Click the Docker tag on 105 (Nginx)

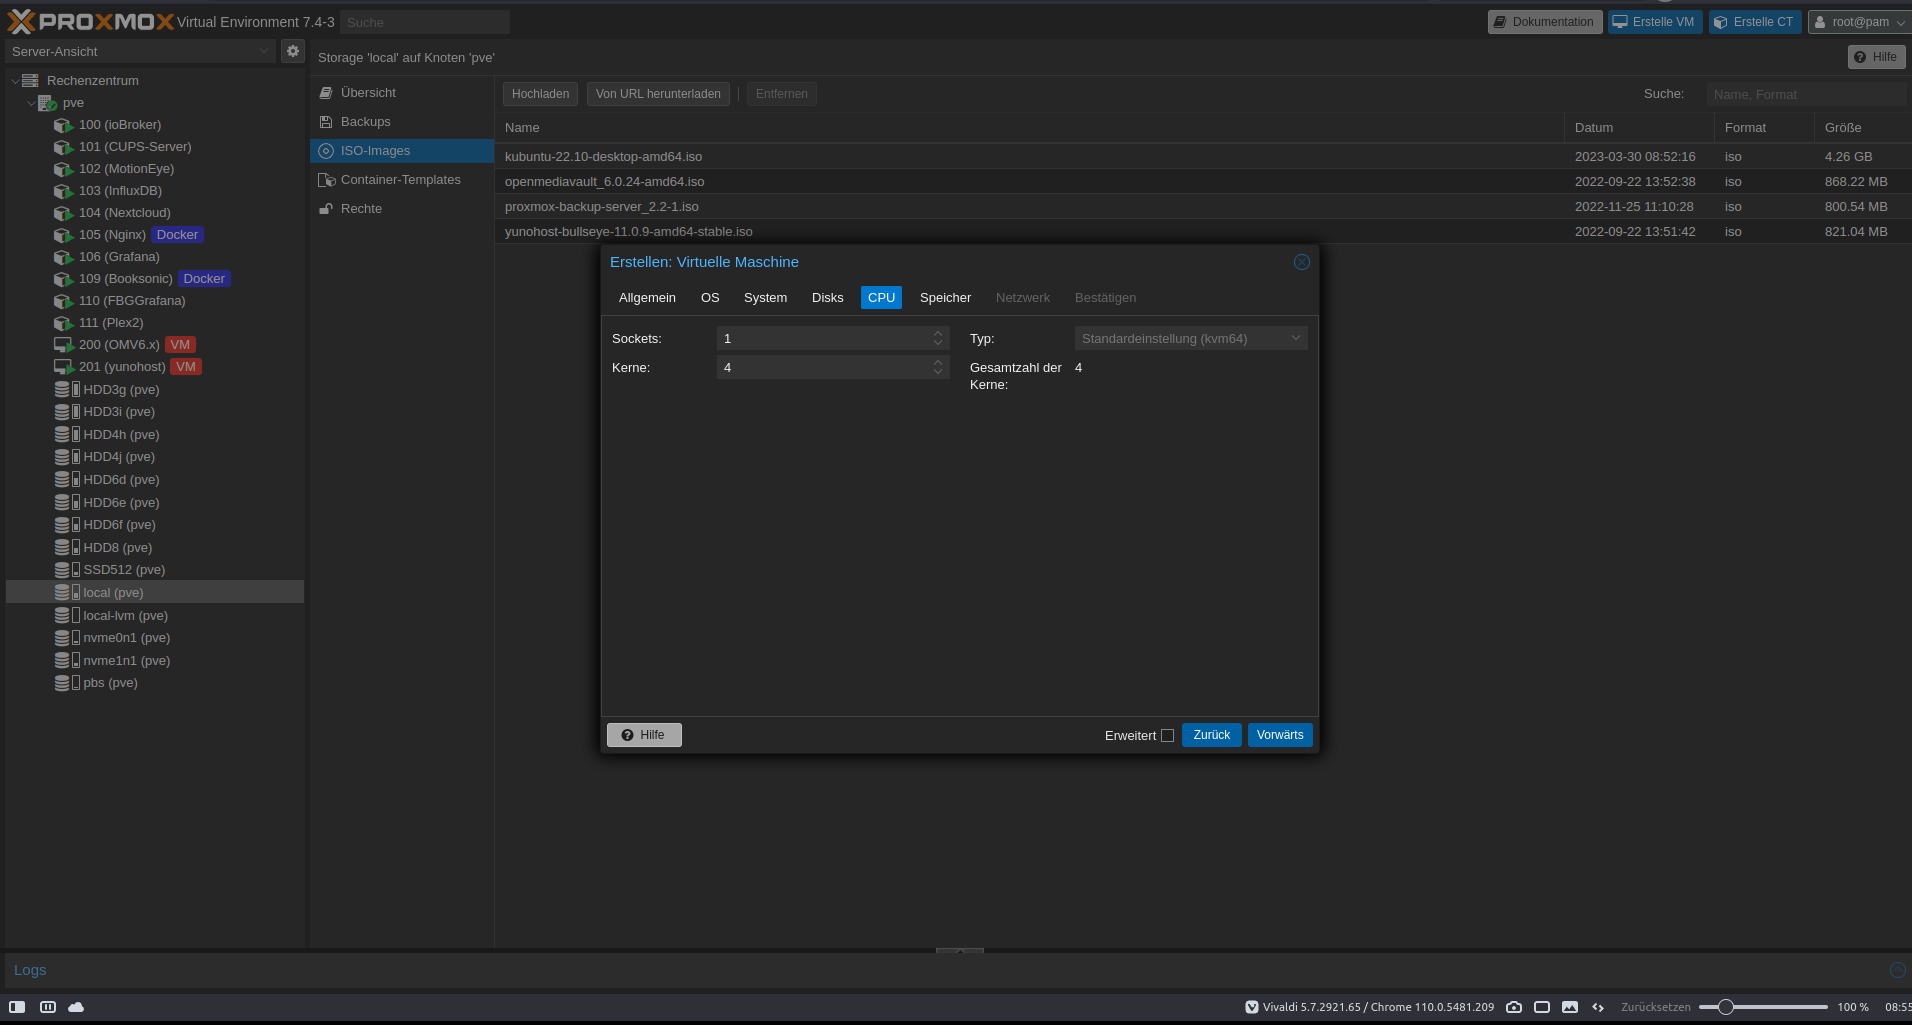[177, 235]
